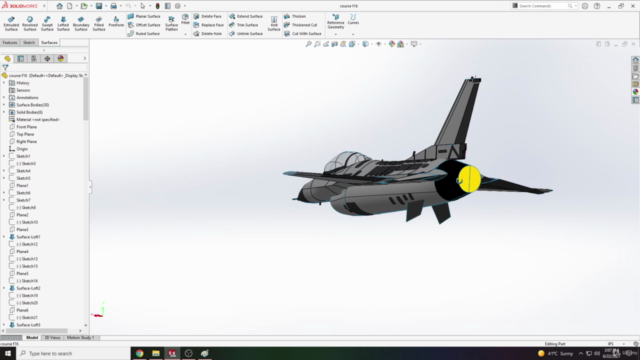Select the Sensors tree item
This screenshot has height=360, width=640.
point(20,90)
